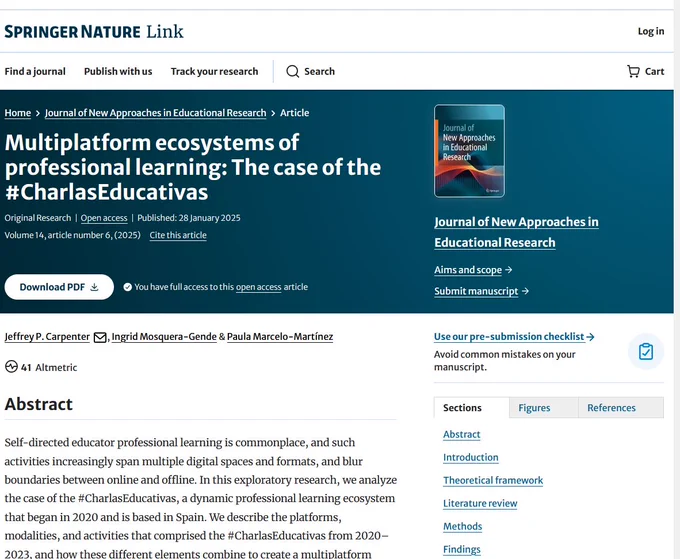Click the breadcrumb item 'Article'
The width and height of the screenshot is (680, 559).
coord(294,113)
